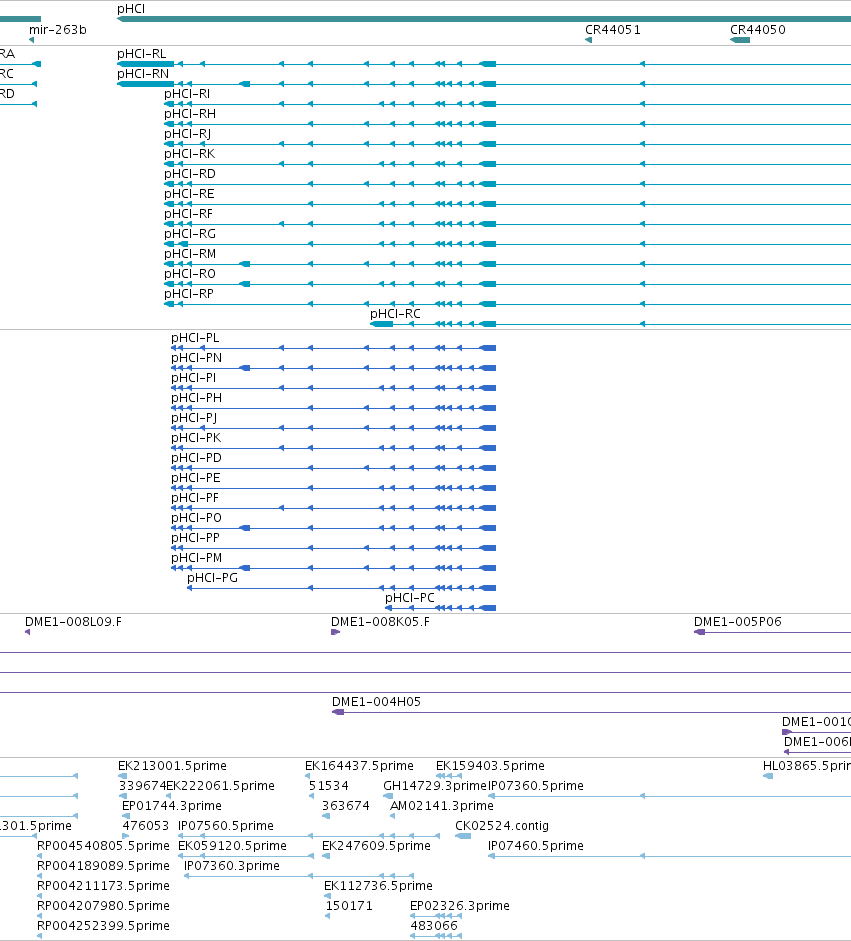Select the DME1-008L09.F feature label
The height and width of the screenshot is (941, 851).
[x=73, y=622]
